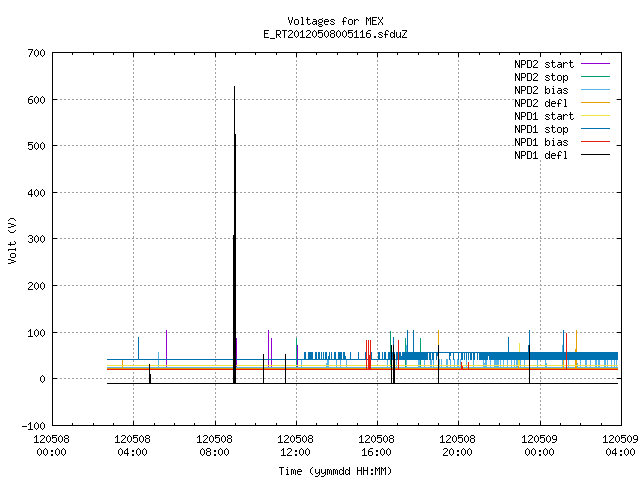Viewport: 640px width, 480px height.
Task: Click the 120508 00:00 x-axis label
Action: 51,446
